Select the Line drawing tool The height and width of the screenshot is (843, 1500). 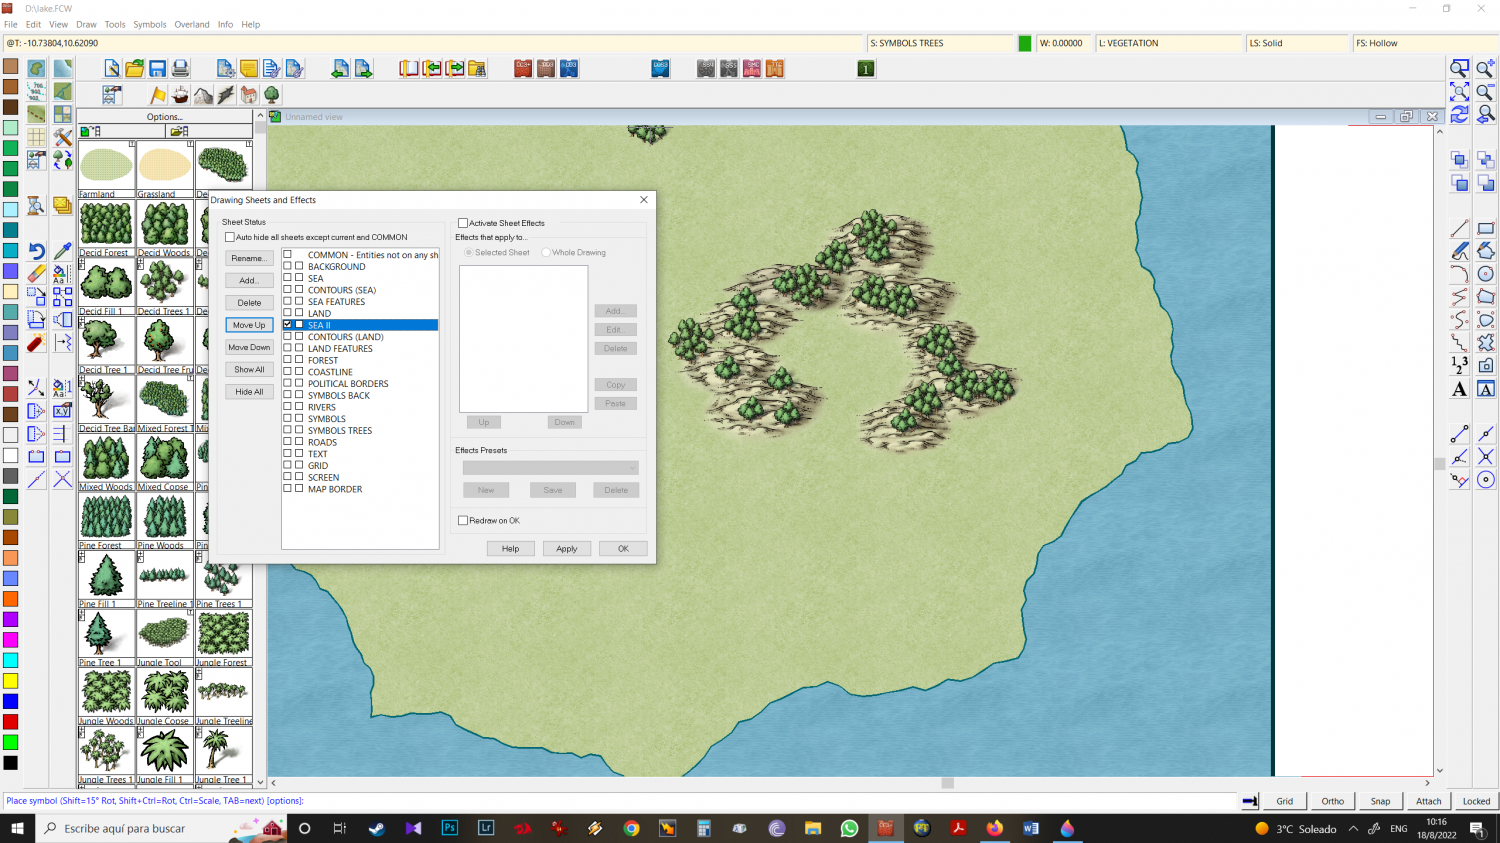coord(1460,228)
